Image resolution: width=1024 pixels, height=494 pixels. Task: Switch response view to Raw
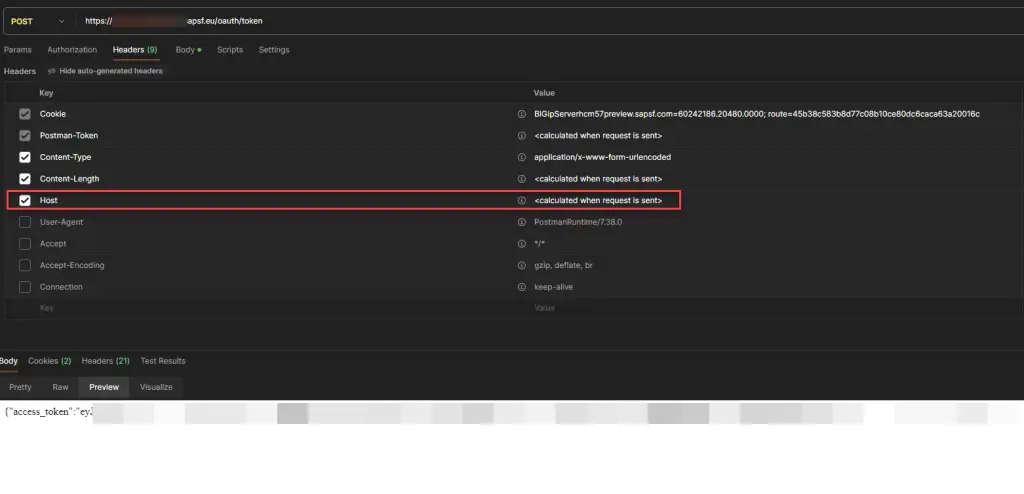click(x=60, y=387)
